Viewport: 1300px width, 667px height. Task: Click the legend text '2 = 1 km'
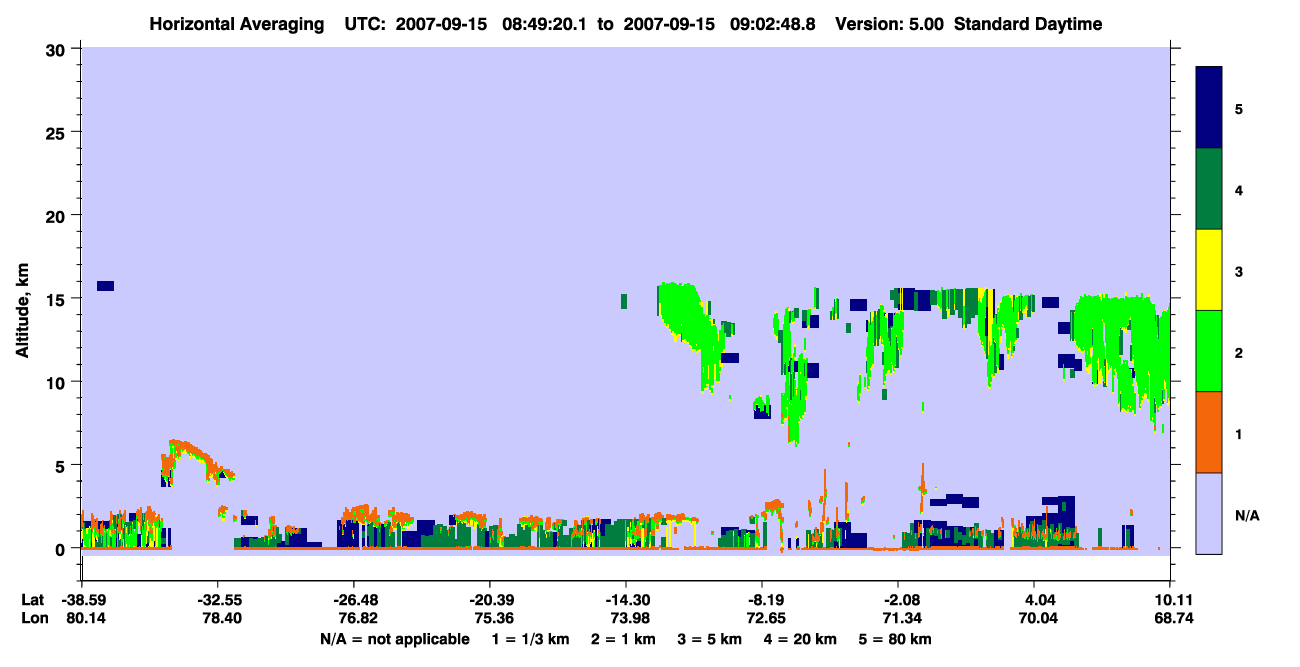coord(623,639)
